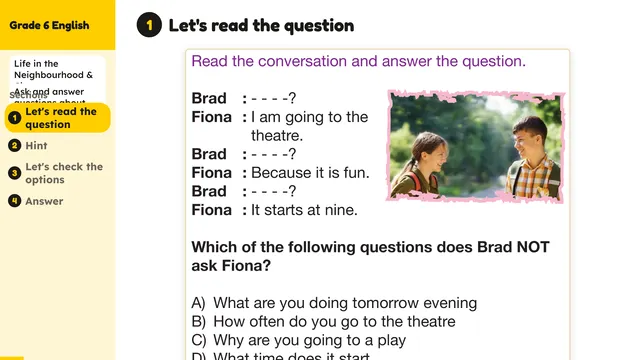Choose option A about tomorrow evening
The height and width of the screenshot is (360, 640).
[x=334, y=303]
